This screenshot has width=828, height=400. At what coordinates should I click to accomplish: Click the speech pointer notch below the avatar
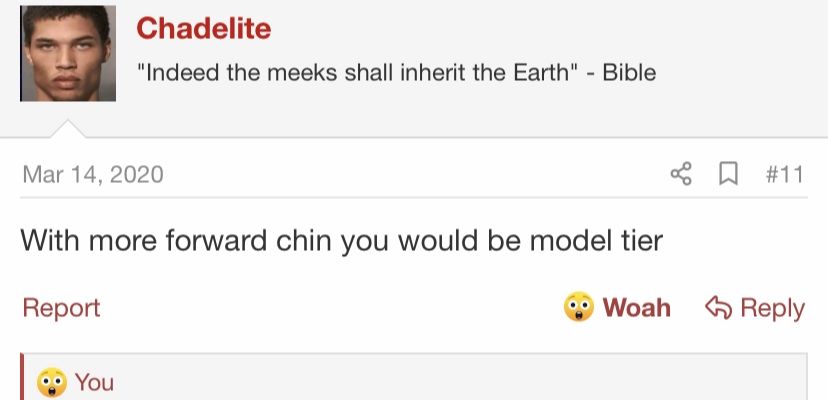[68, 129]
